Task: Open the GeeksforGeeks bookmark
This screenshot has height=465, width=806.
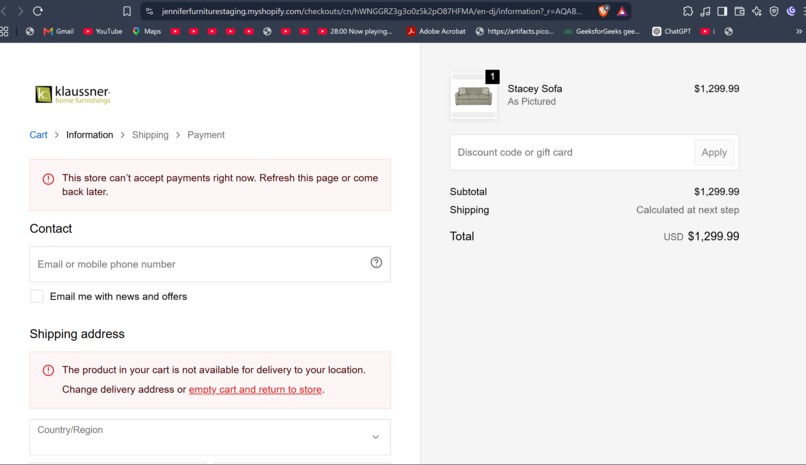Action: coord(602,31)
